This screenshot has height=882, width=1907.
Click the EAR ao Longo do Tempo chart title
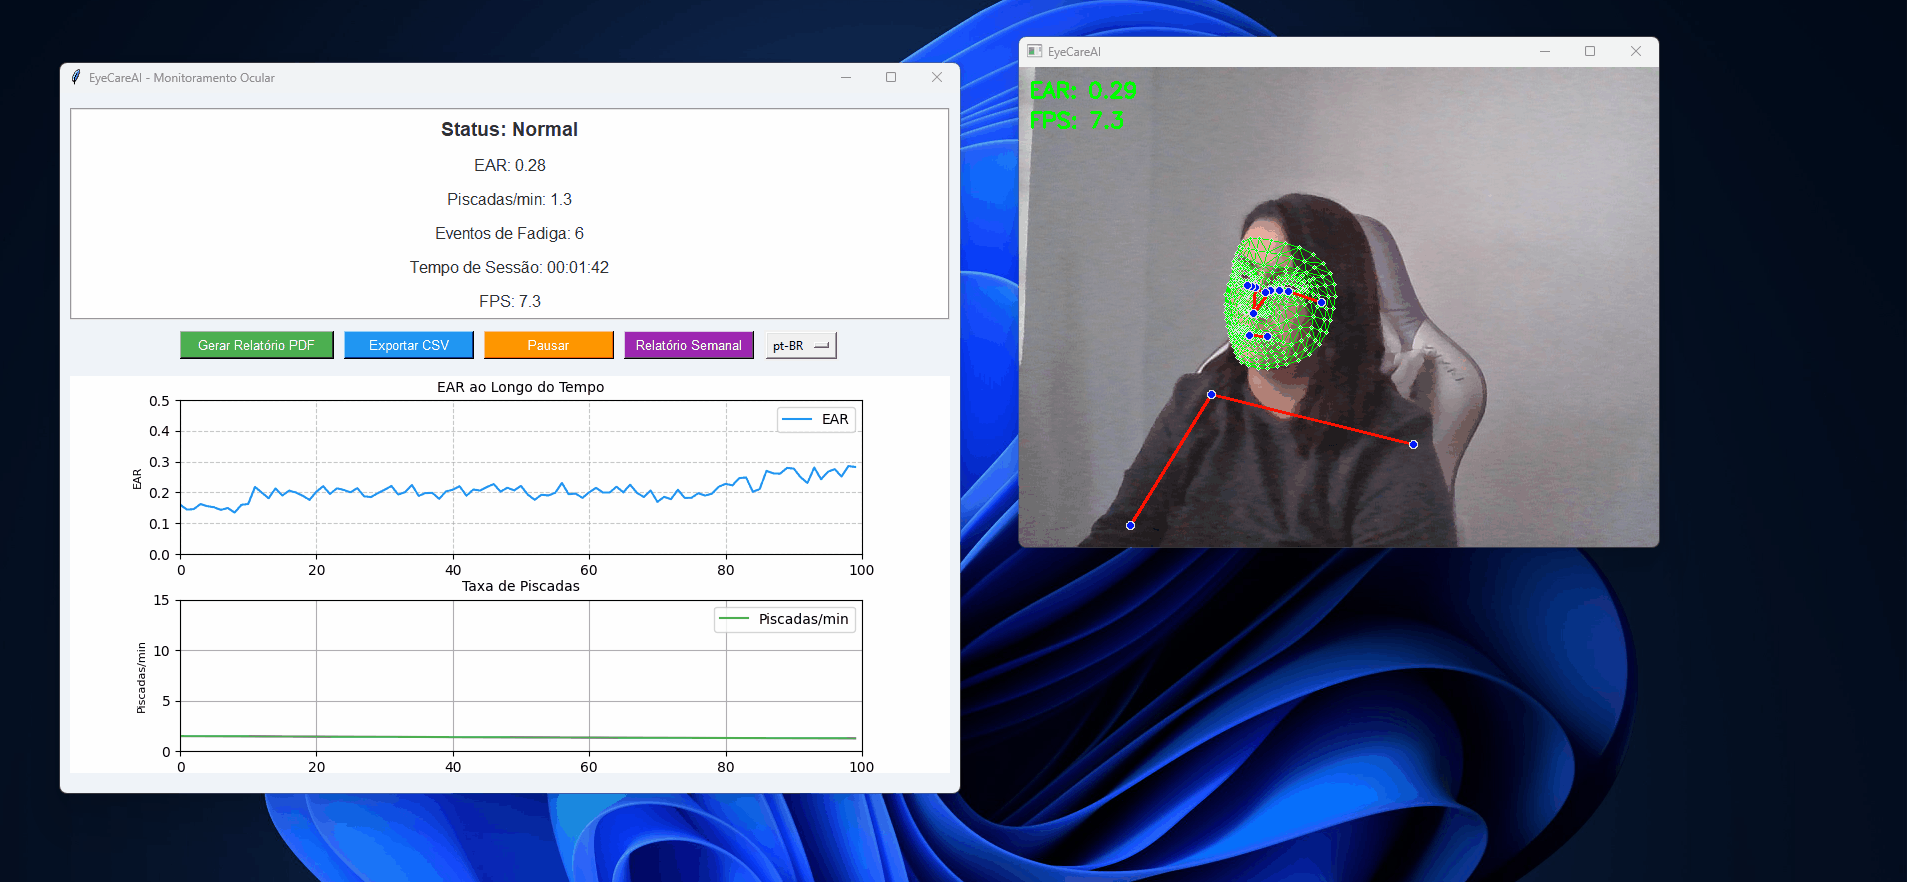tap(520, 387)
